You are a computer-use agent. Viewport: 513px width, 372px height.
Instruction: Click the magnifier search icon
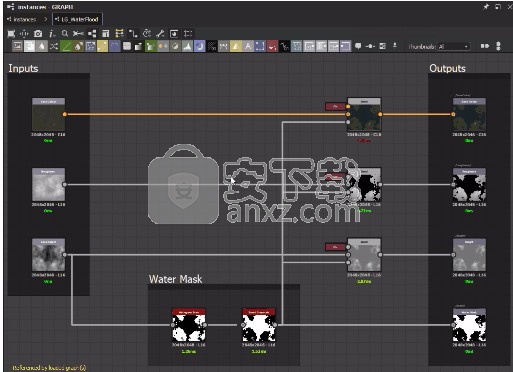(x=65, y=34)
